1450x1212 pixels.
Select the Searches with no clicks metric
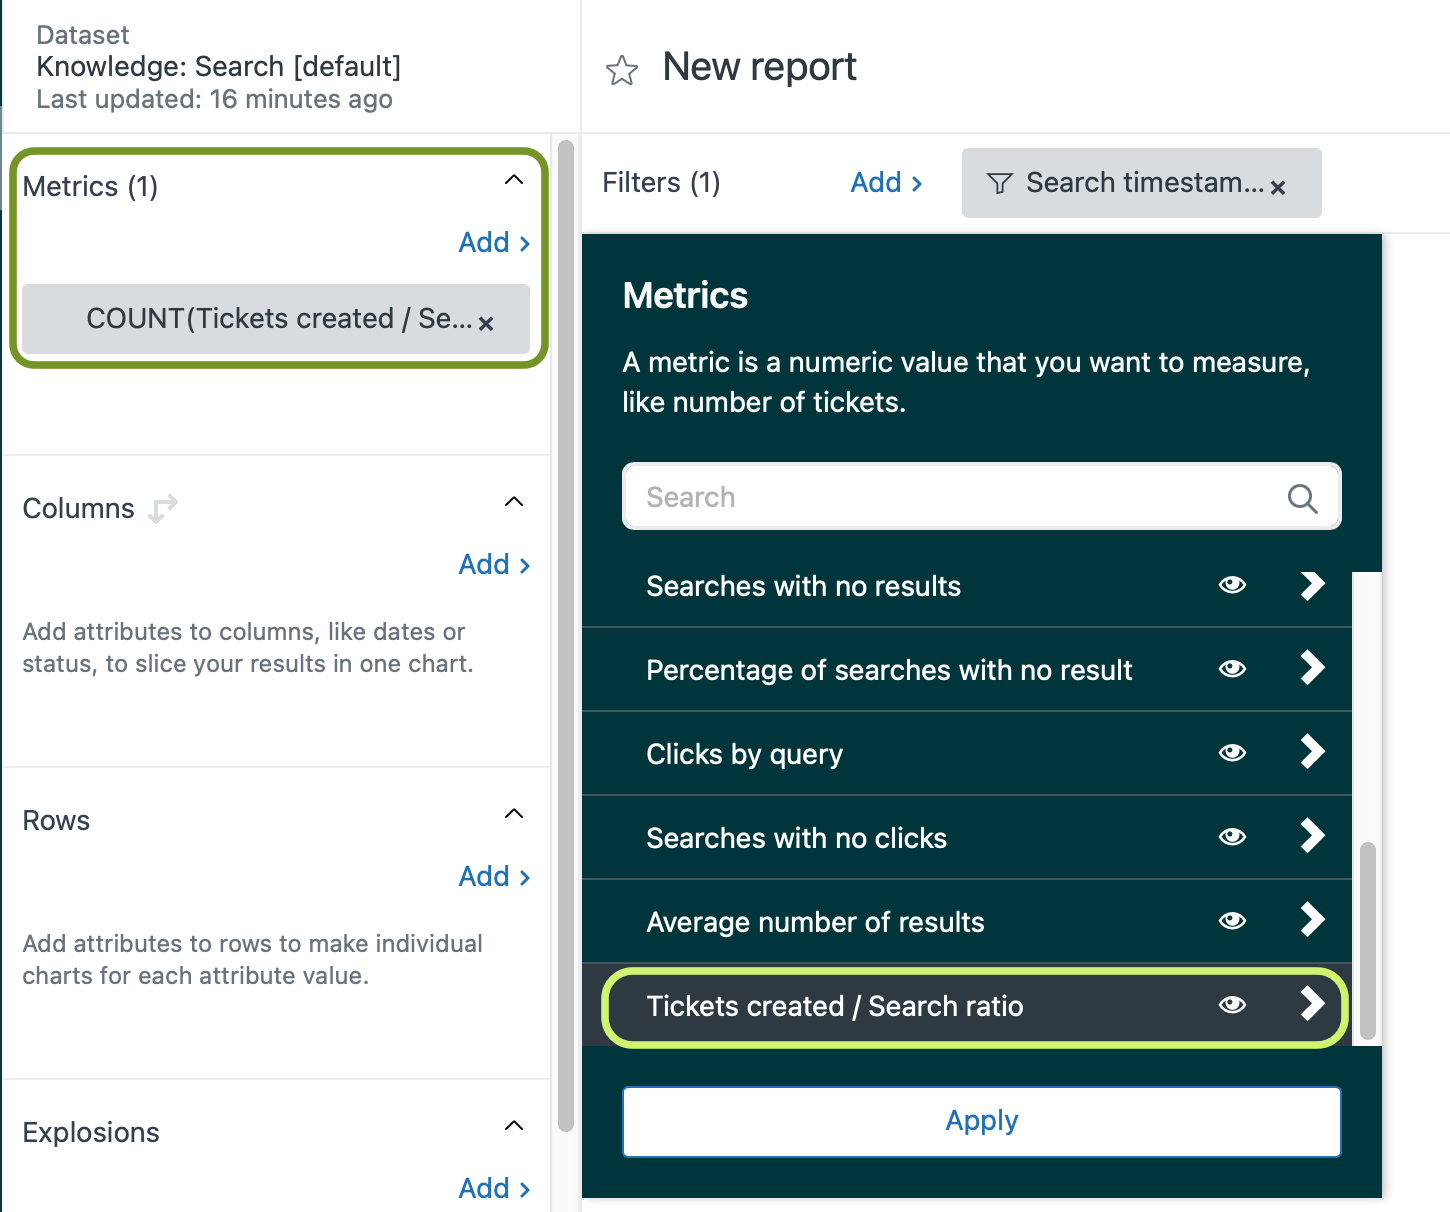[796, 838]
